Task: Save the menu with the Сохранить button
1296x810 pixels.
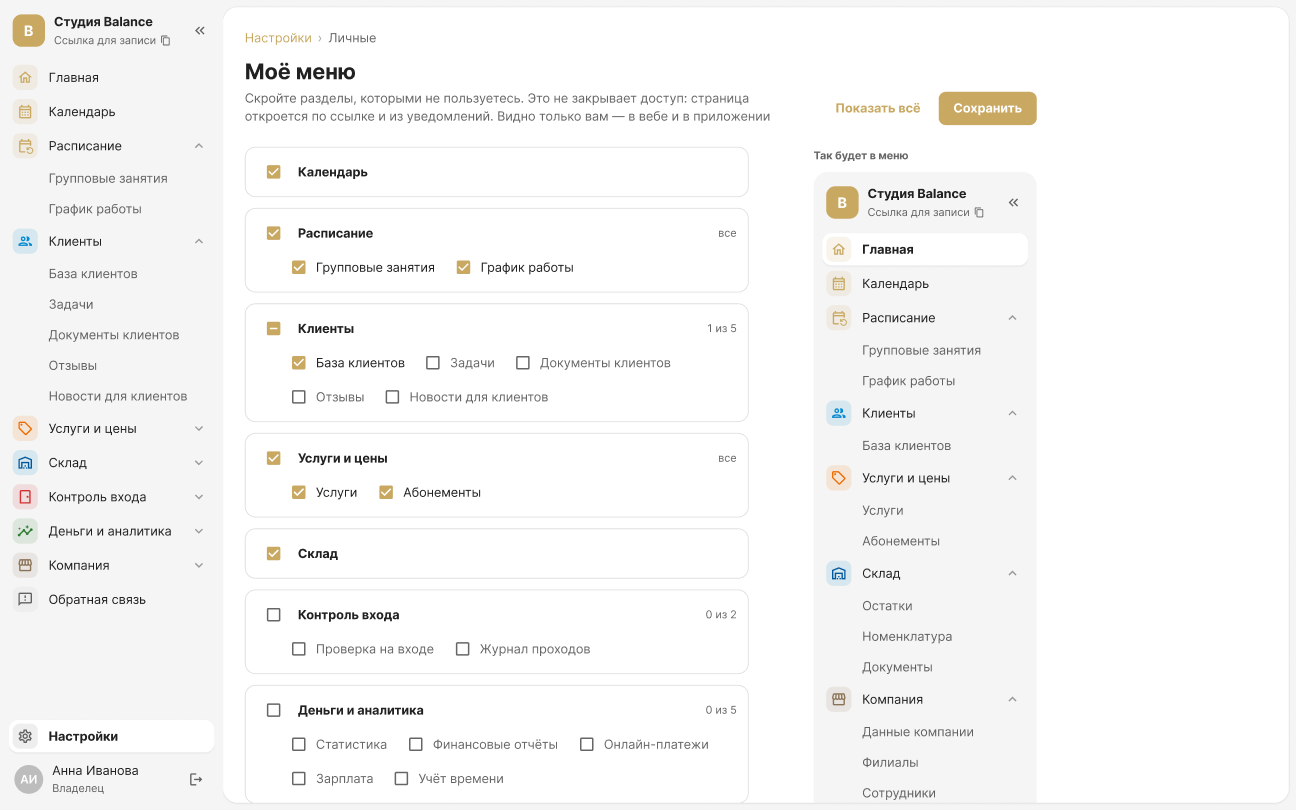Action: pos(987,108)
